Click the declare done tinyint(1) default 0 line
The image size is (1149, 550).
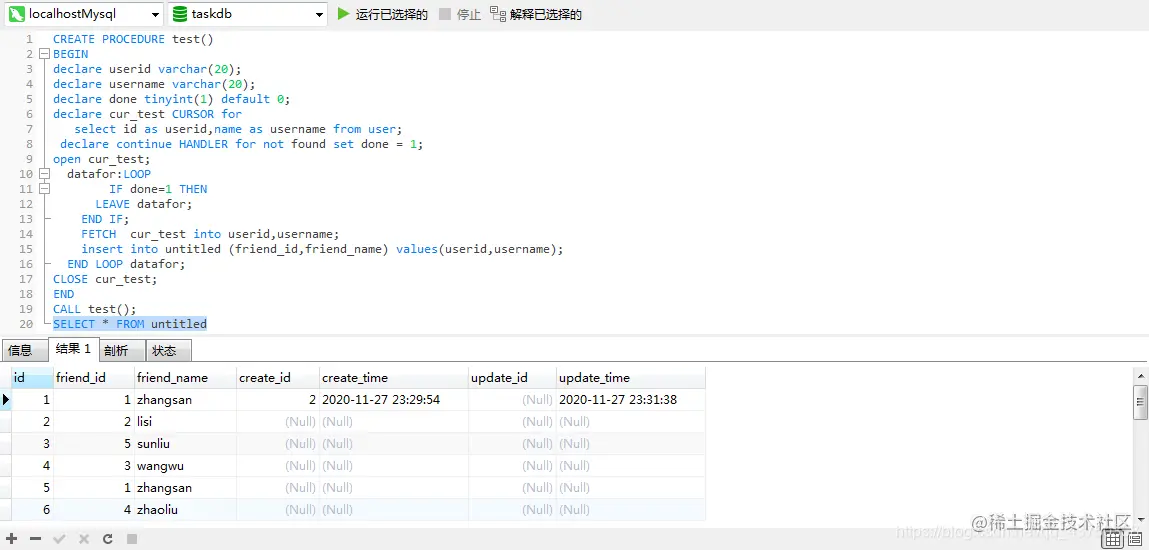click(171, 99)
